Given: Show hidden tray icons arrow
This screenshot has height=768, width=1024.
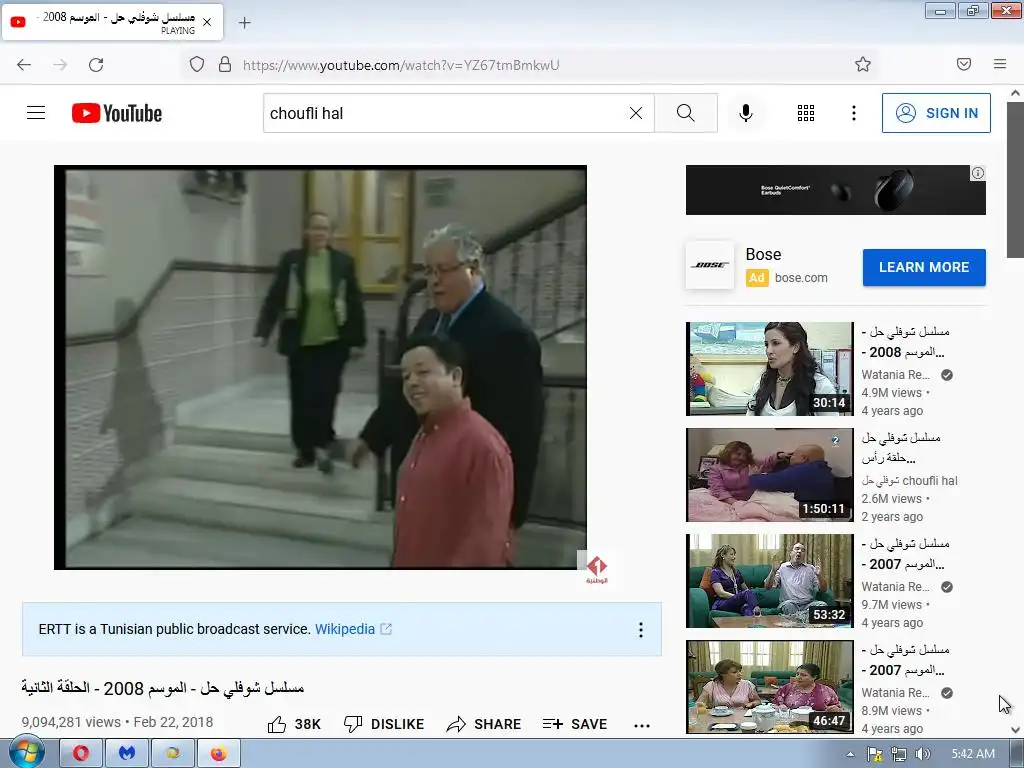Looking at the screenshot, I should point(850,754).
